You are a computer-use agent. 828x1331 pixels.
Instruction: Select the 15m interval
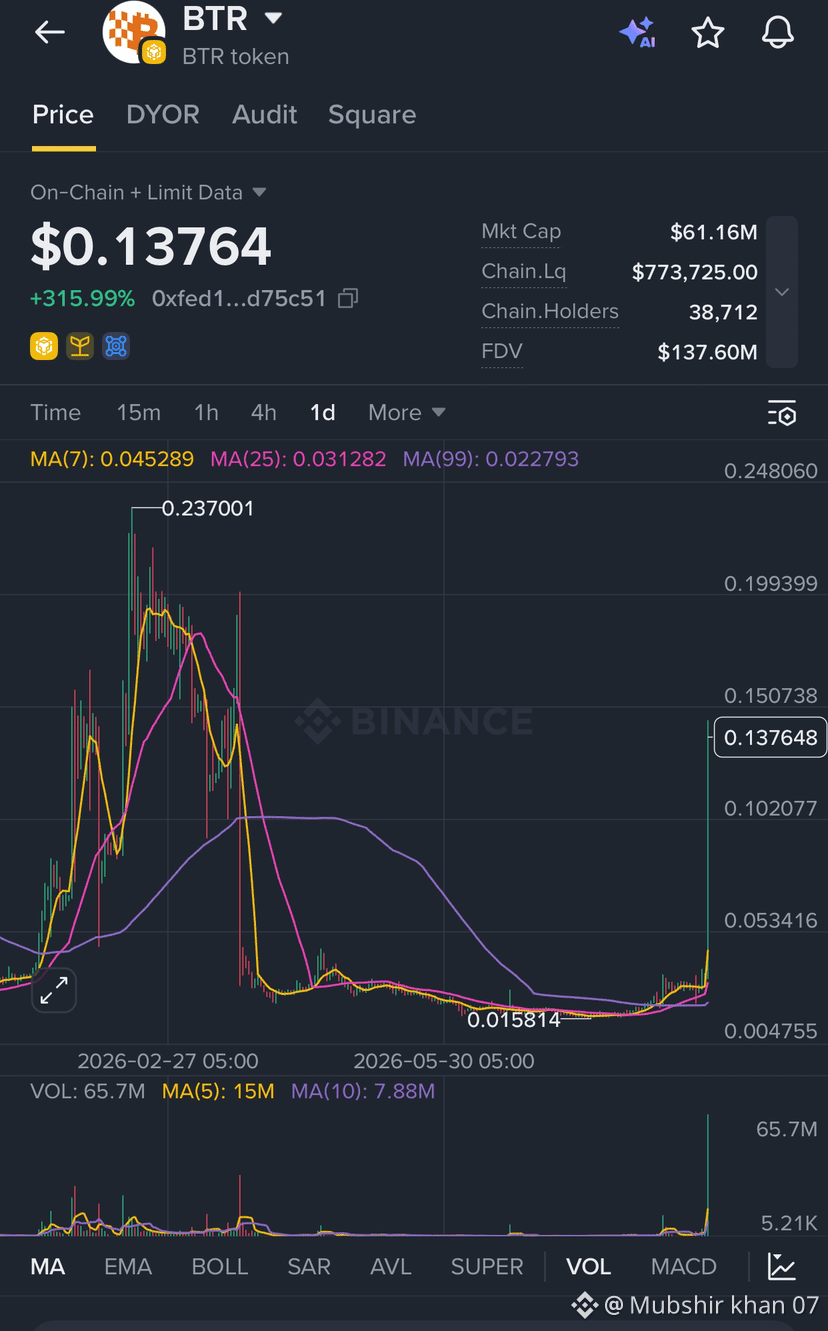click(139, 412)
